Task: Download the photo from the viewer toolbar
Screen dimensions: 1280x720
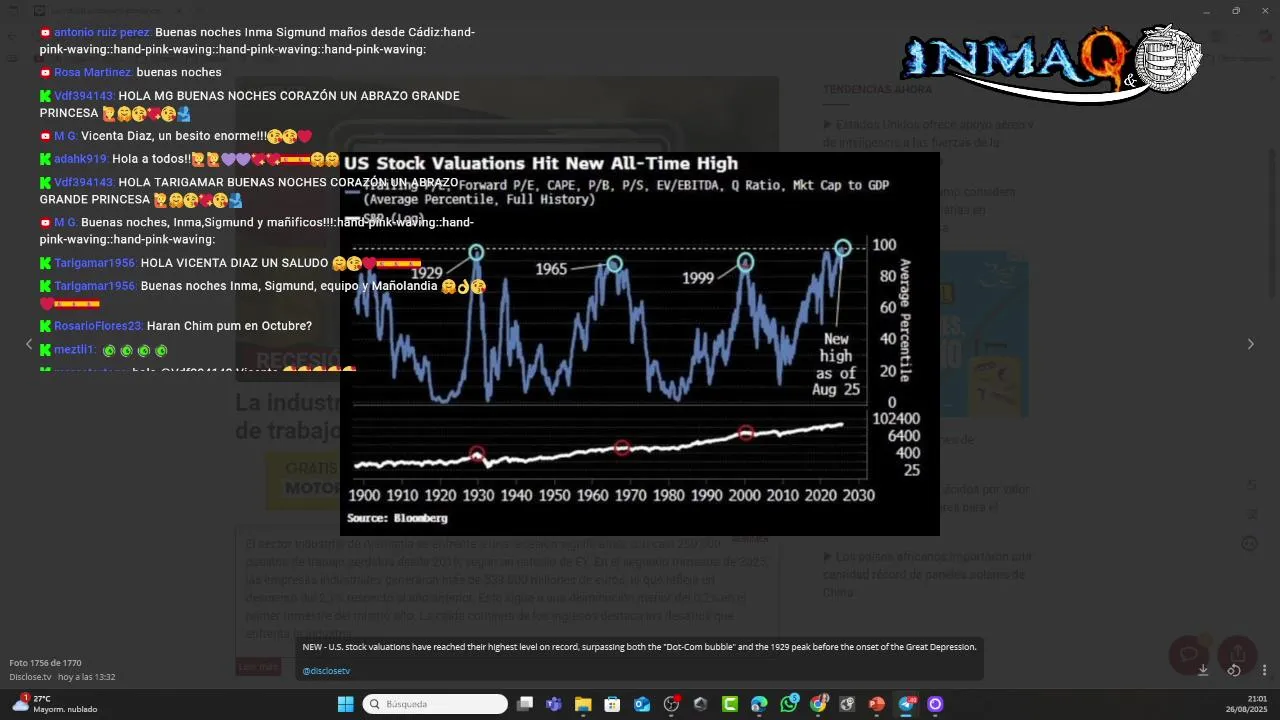Action: coord(1203,670)
